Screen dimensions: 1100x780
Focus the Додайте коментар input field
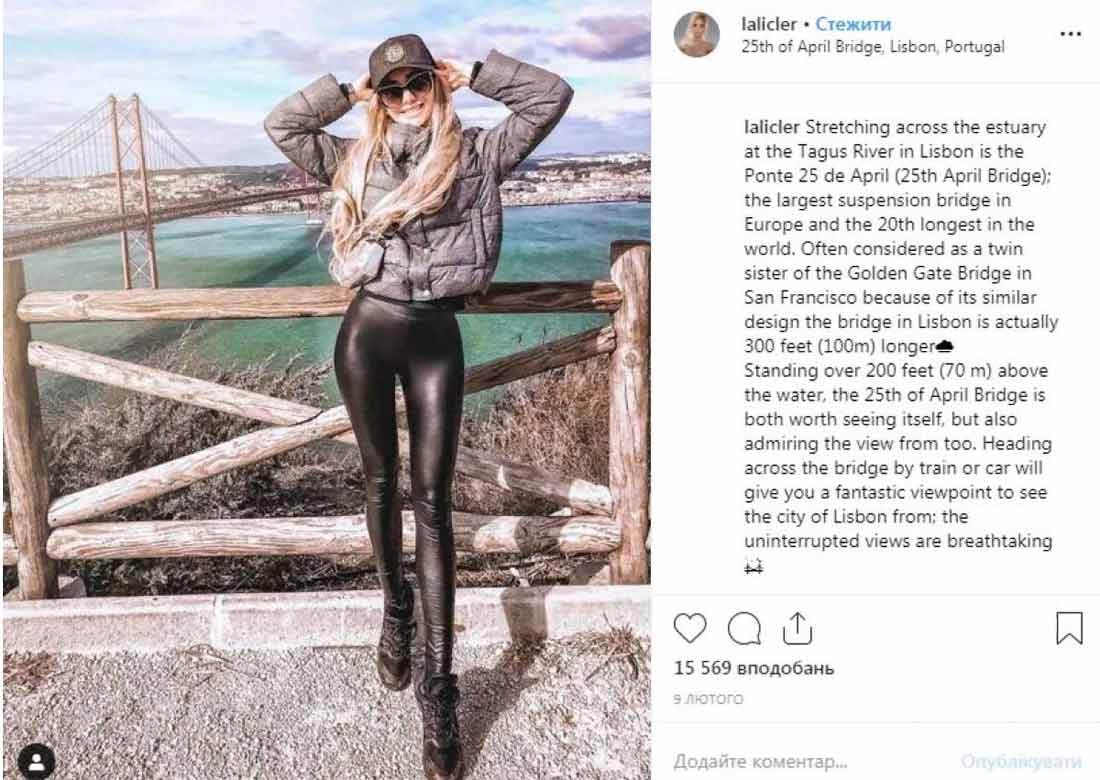[807, 761]
